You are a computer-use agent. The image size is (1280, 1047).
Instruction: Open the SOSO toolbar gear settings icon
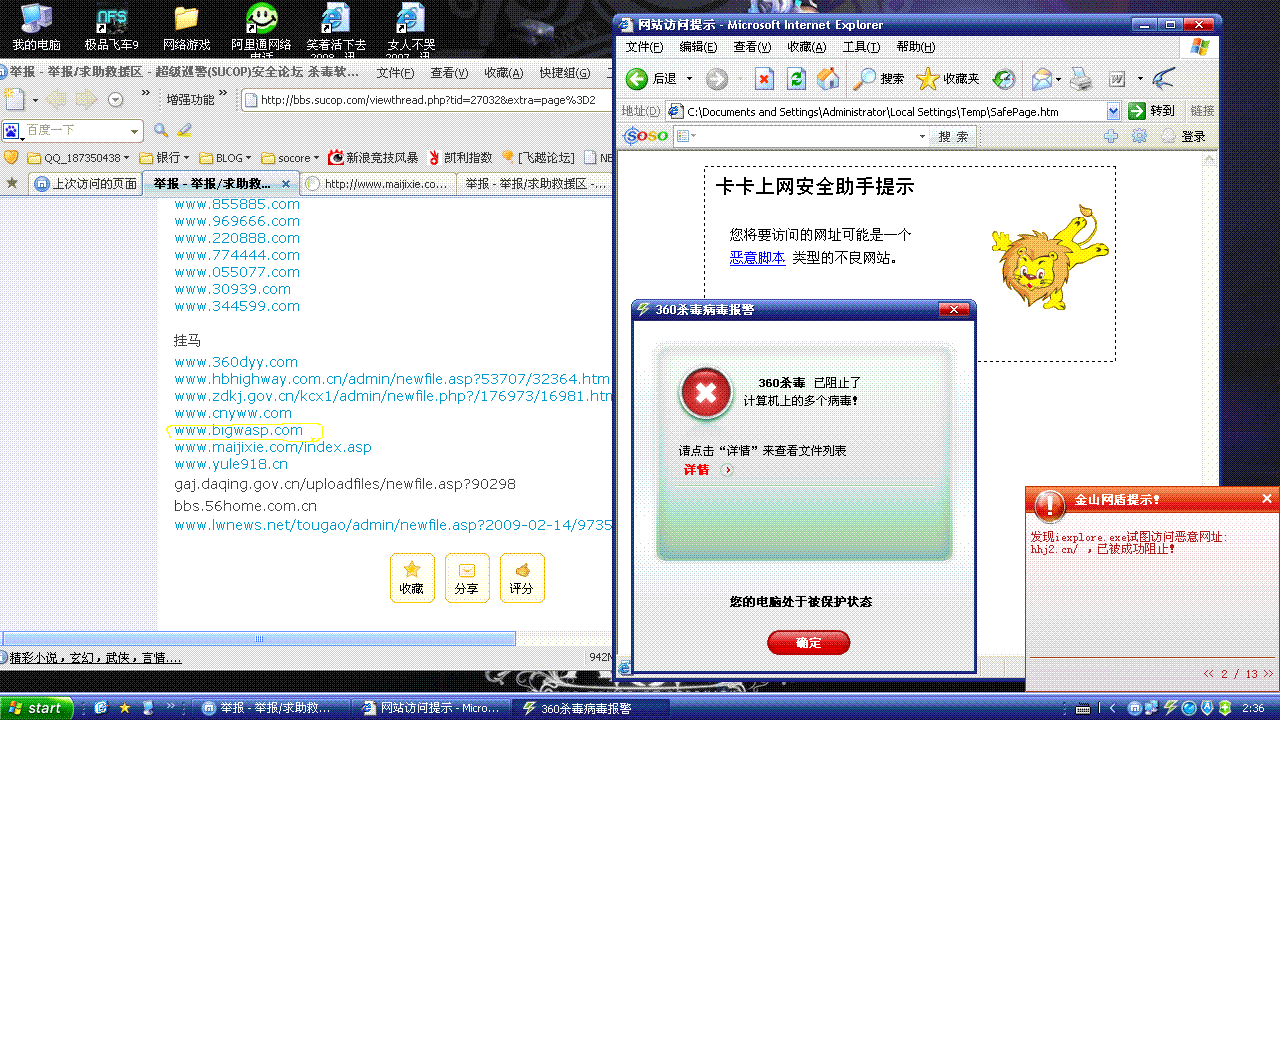pos(1139,136)
